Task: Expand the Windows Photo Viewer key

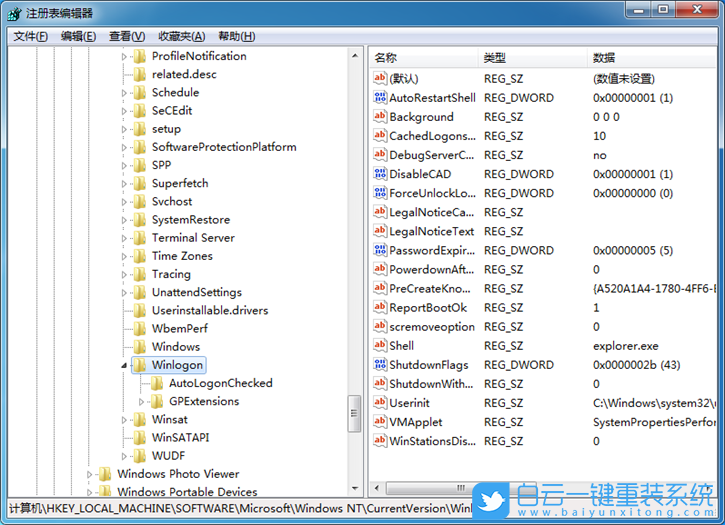Action: tap(89, 474)
